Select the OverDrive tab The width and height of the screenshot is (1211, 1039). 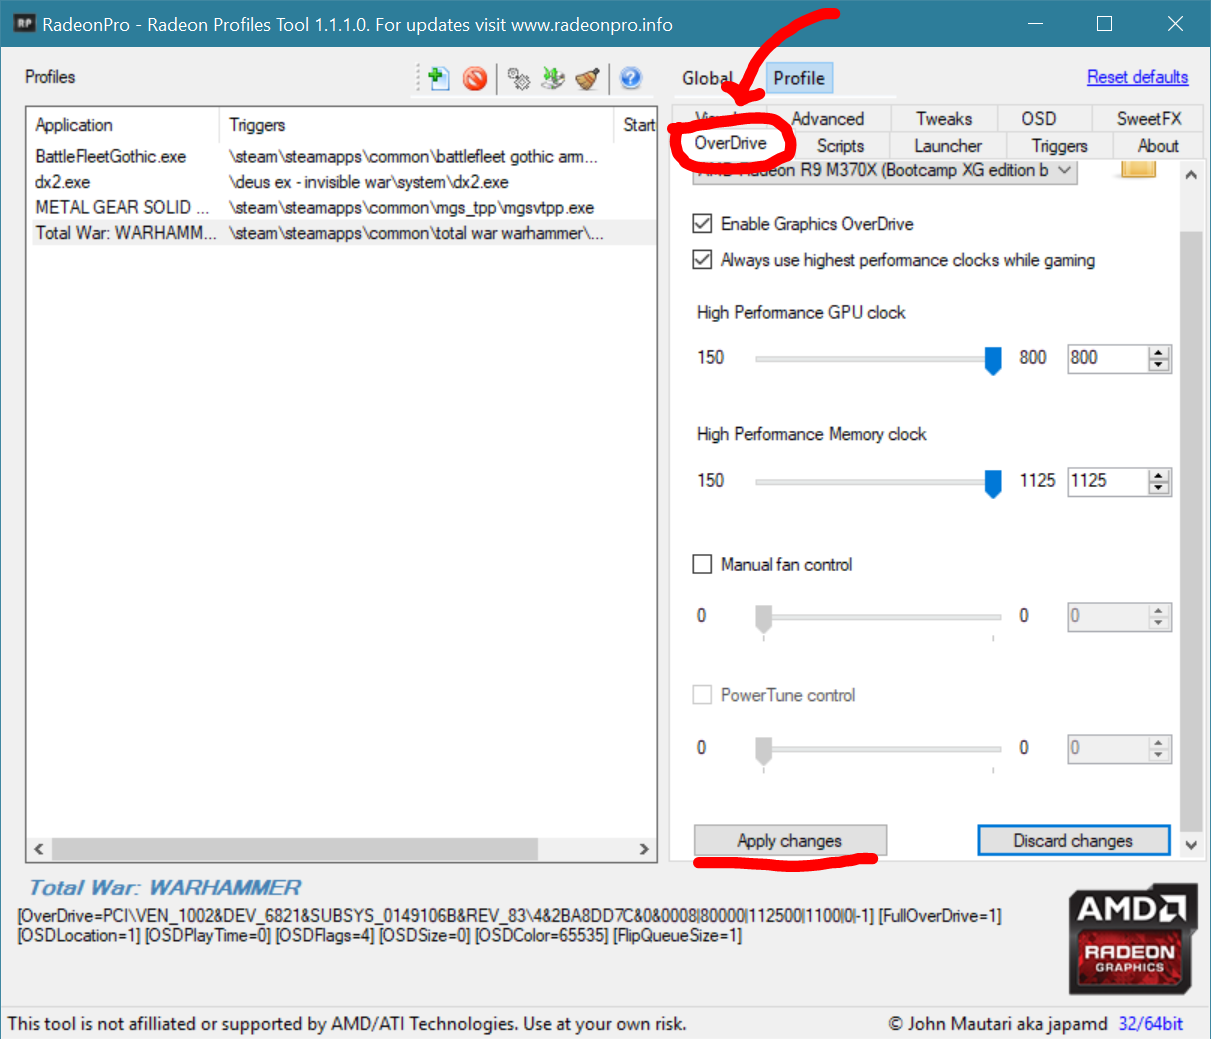(x=731, y=143)
